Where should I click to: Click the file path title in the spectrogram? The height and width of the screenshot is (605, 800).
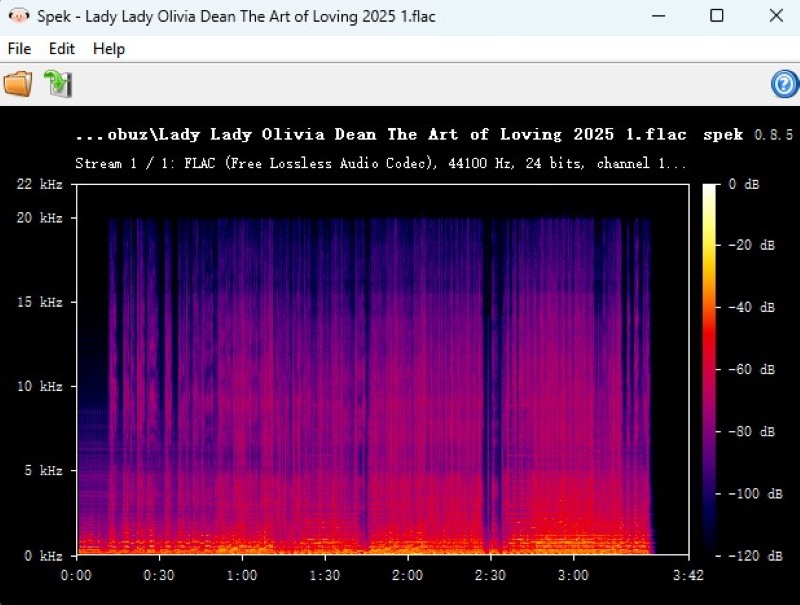(381, 135)
